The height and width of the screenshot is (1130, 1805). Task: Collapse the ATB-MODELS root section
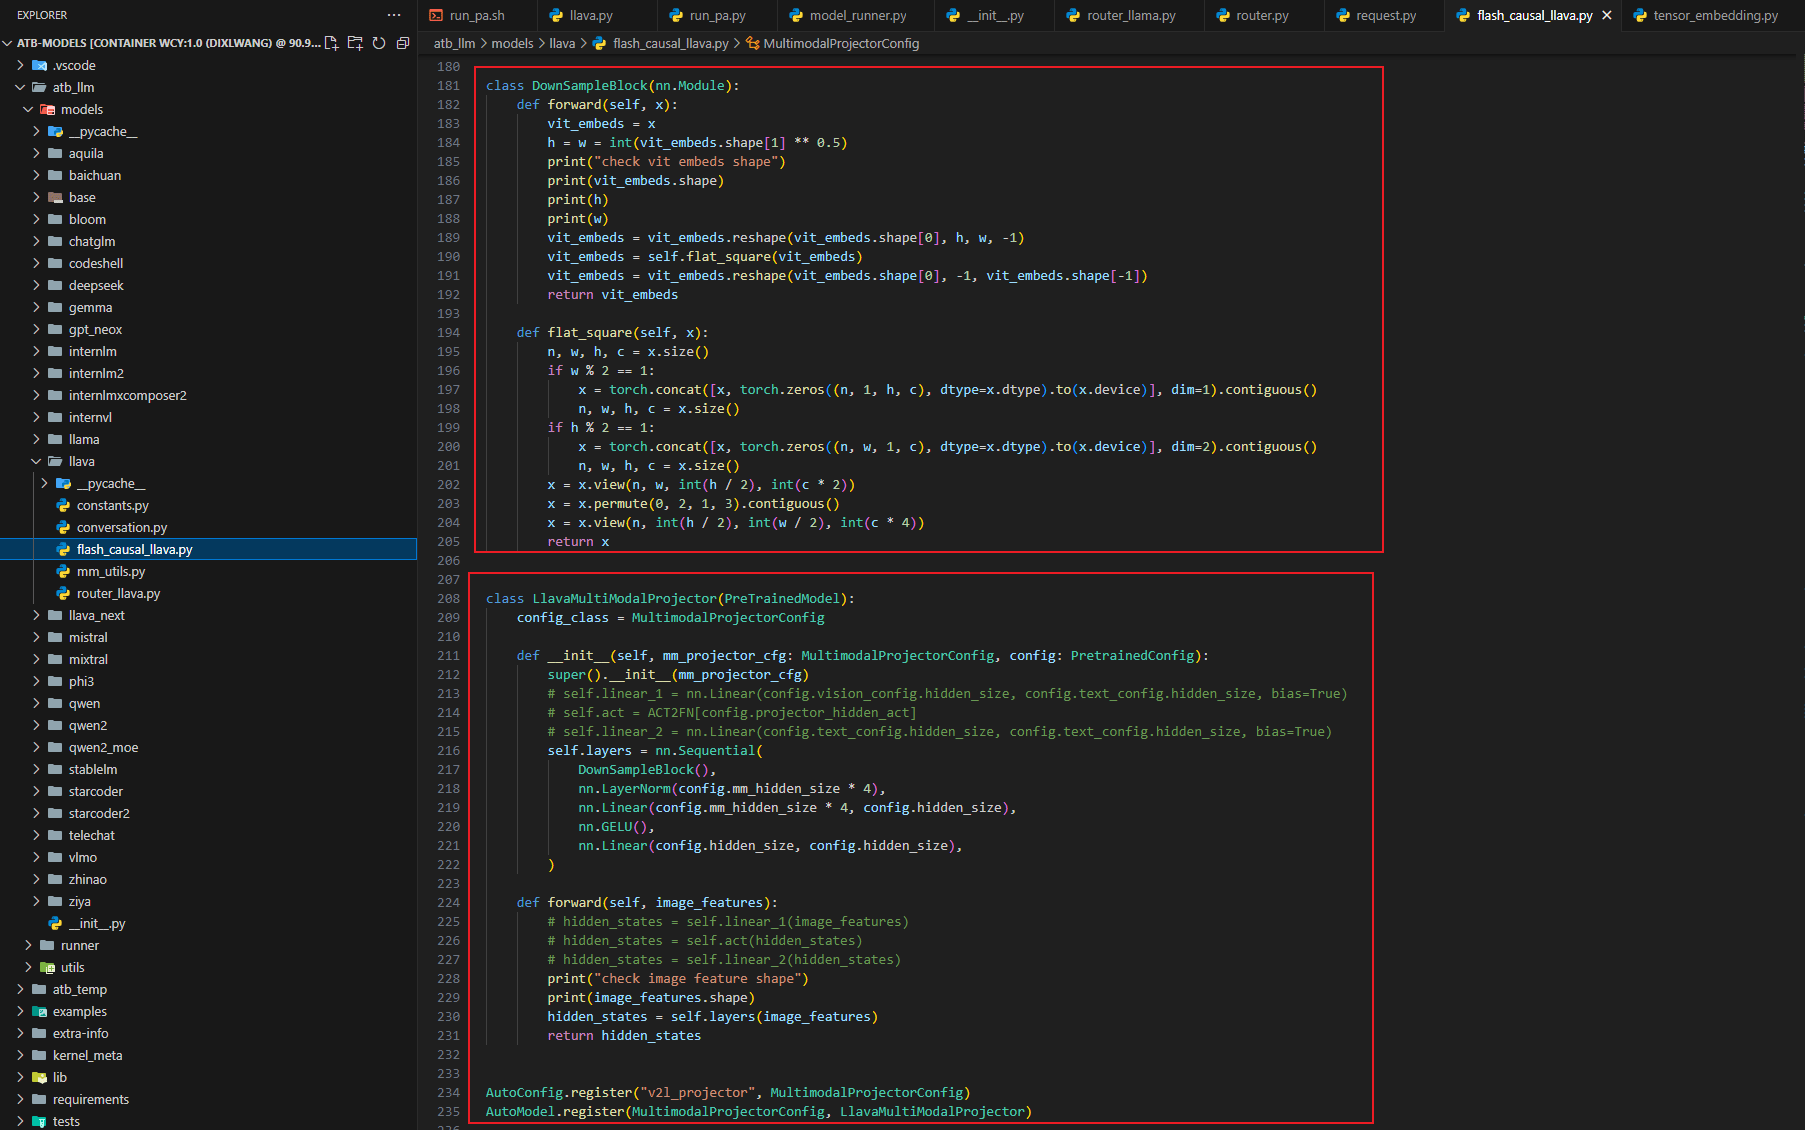click(8, 43)
